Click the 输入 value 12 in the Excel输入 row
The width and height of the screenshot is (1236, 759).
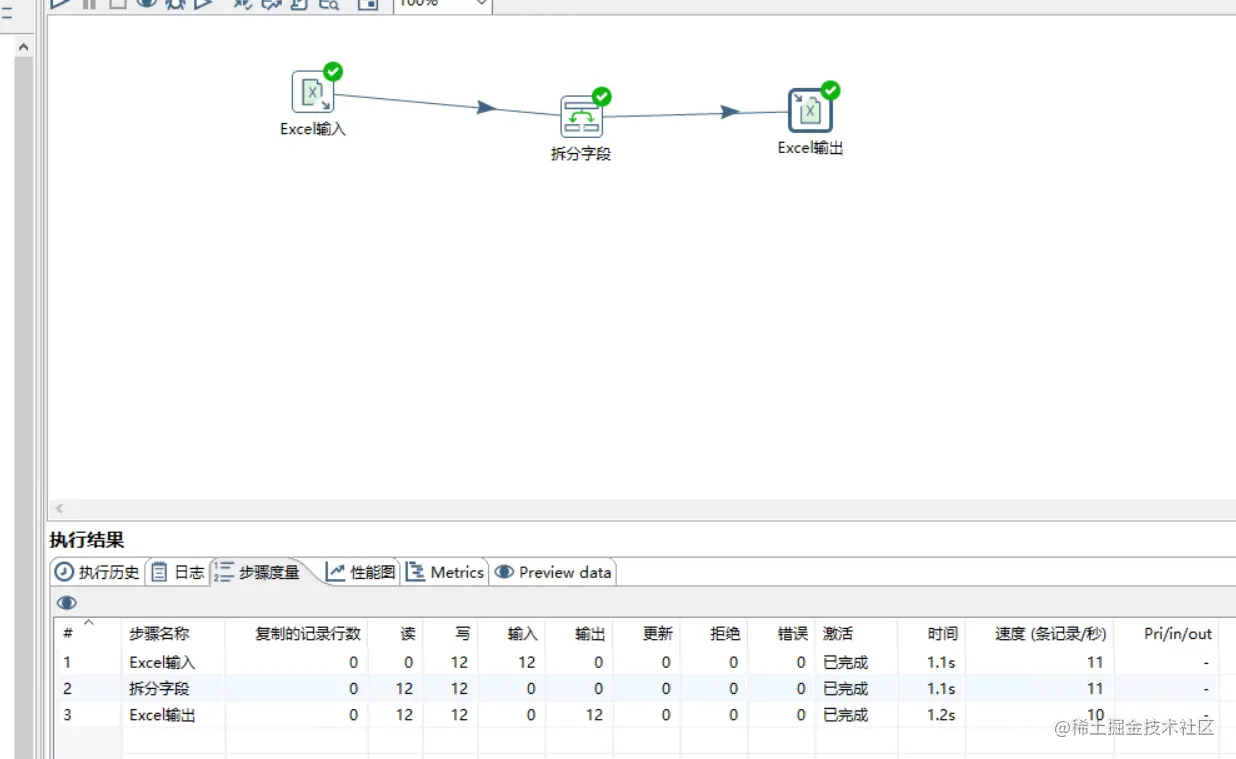pyautogui.click(x=527, y=662)
